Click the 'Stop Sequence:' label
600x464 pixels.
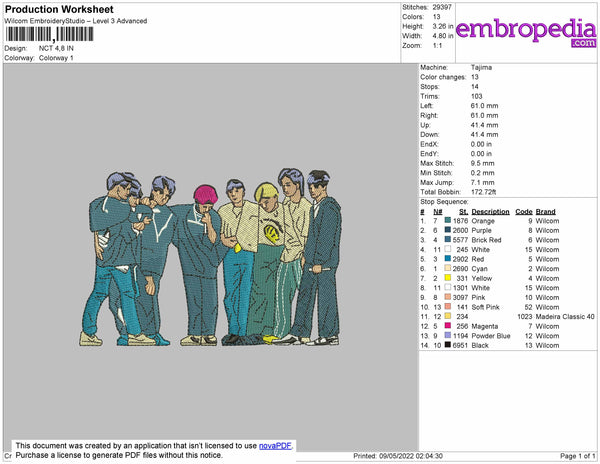pos(444,202)
